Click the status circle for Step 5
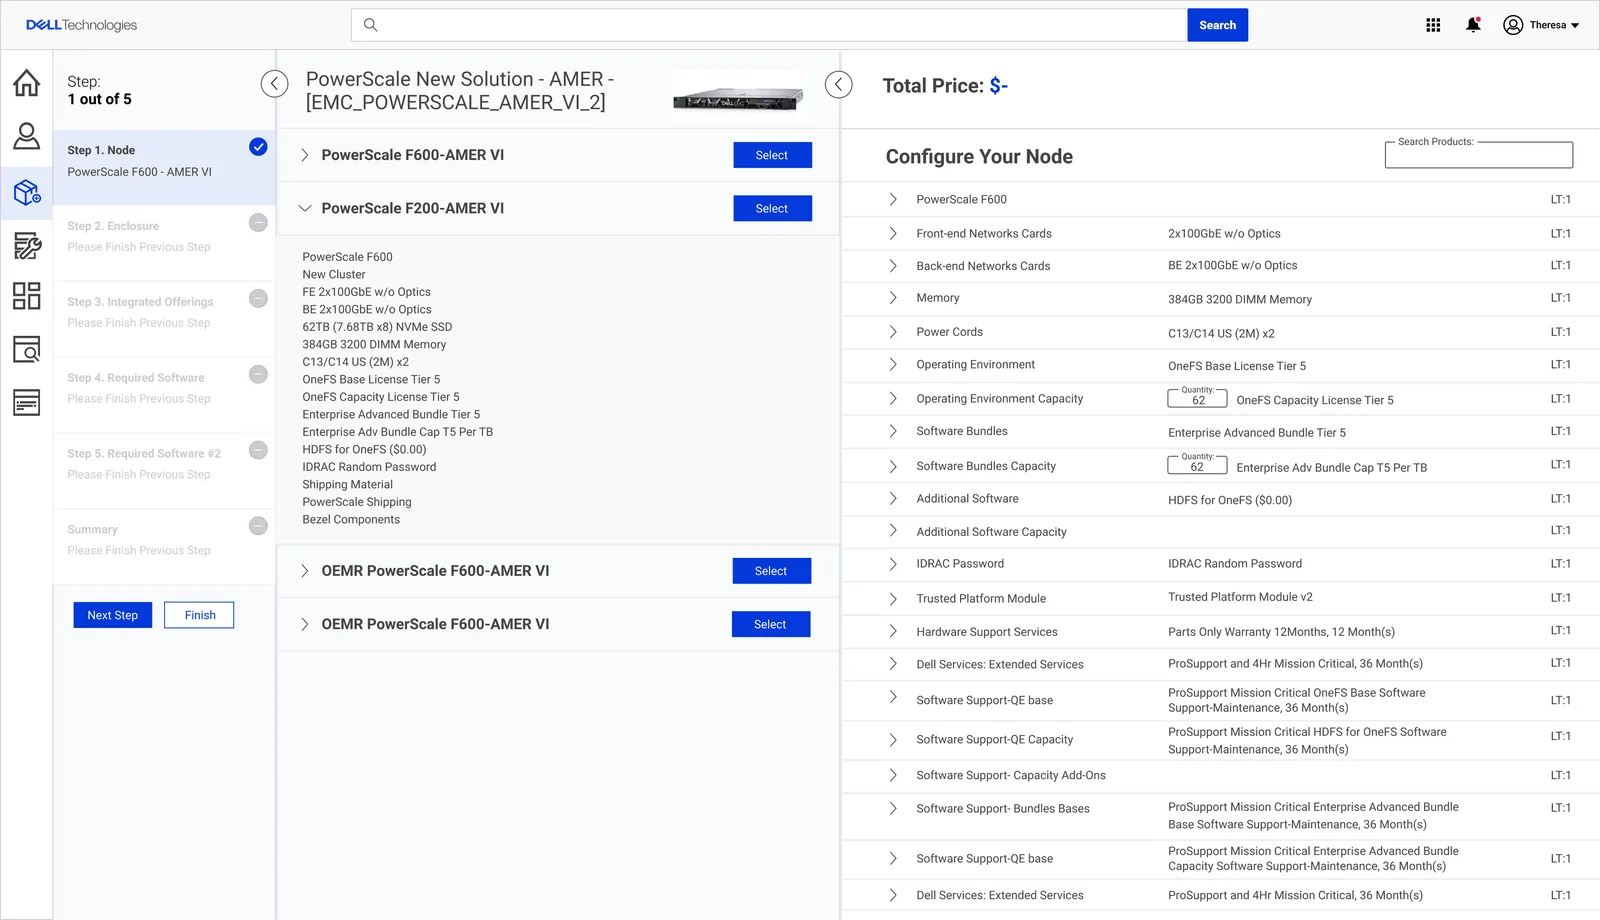 [258, 450]
